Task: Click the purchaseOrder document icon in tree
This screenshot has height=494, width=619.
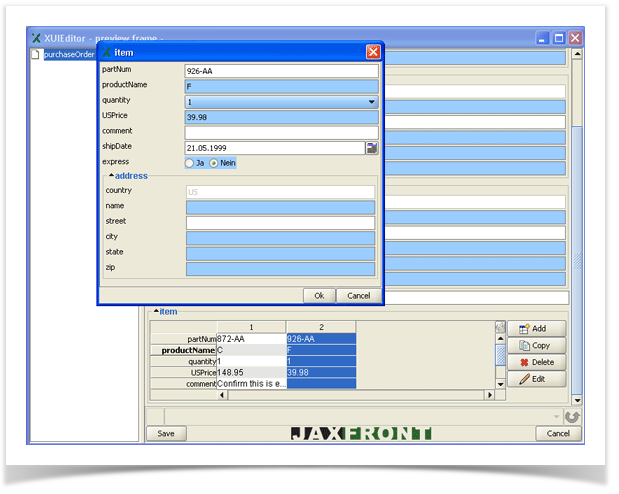Action: click(x=36, y=54)
